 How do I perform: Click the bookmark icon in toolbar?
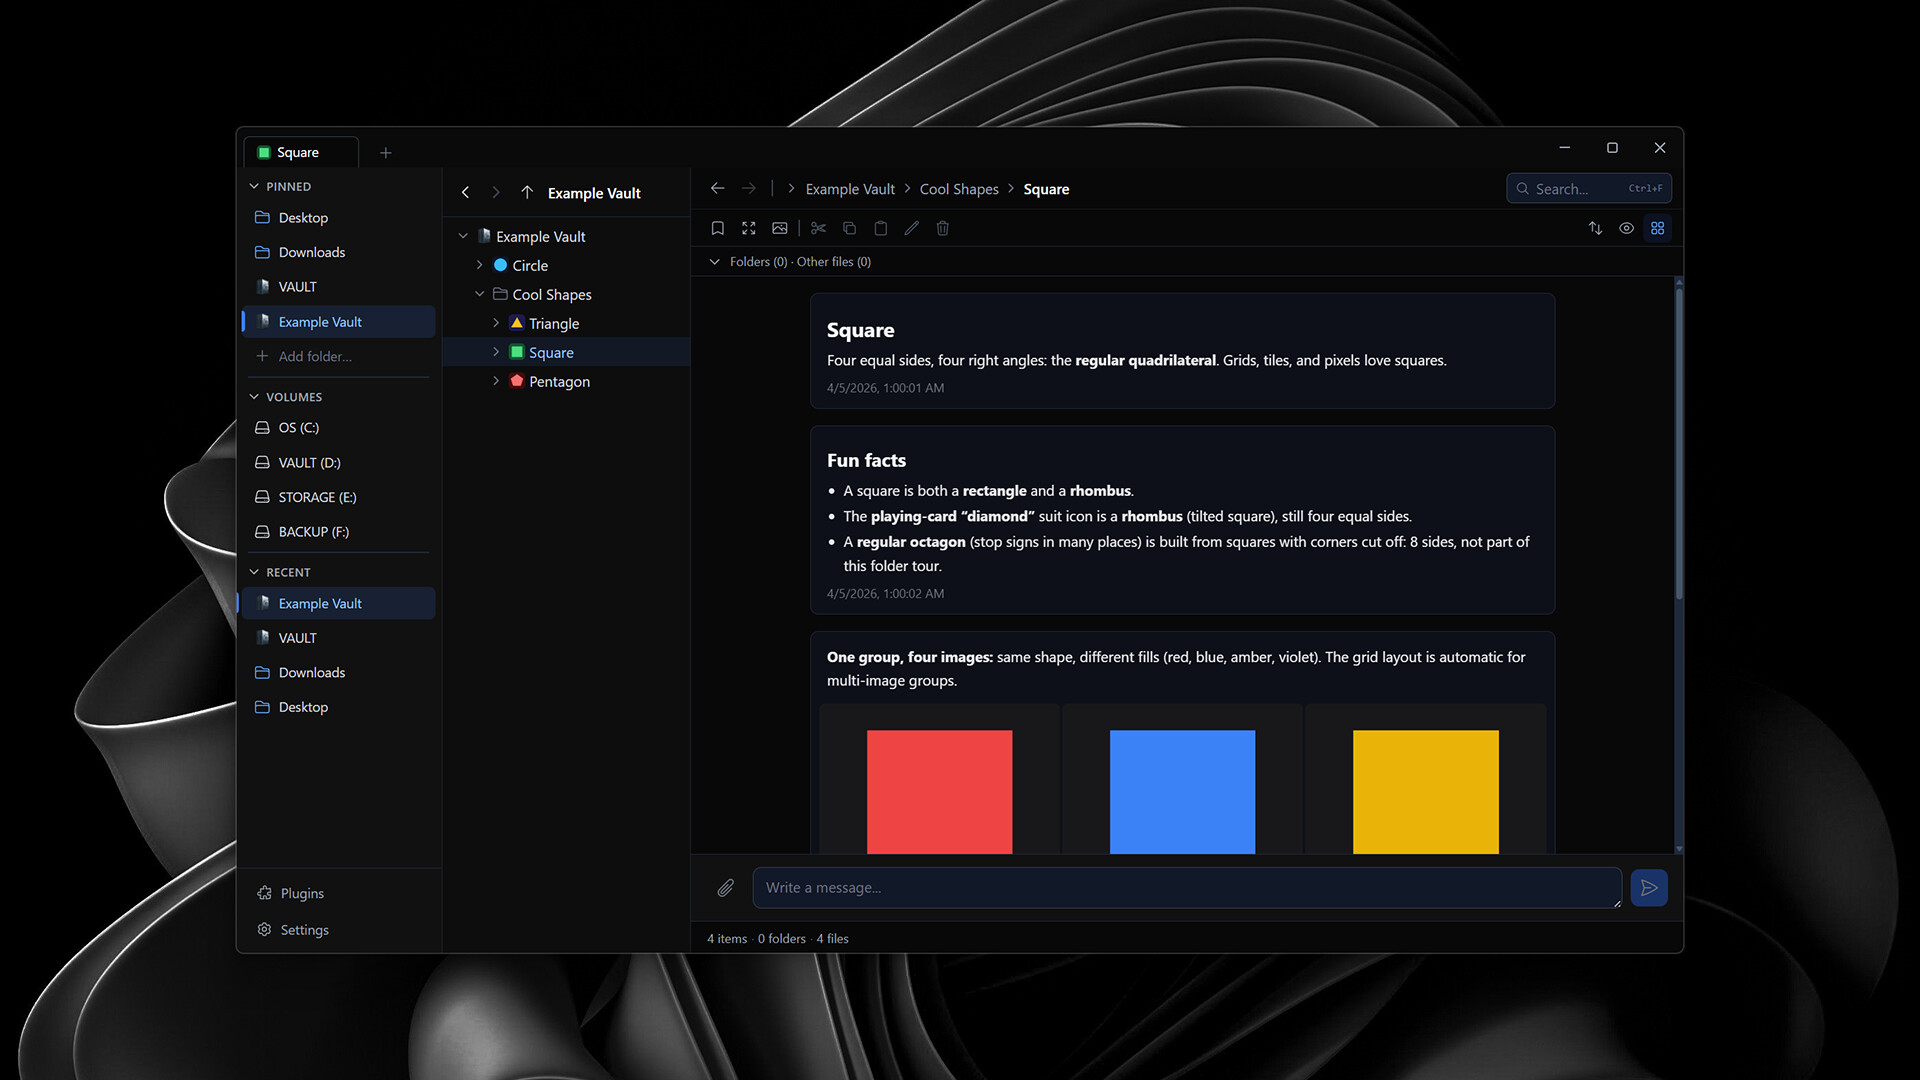[x=717, y=228]
